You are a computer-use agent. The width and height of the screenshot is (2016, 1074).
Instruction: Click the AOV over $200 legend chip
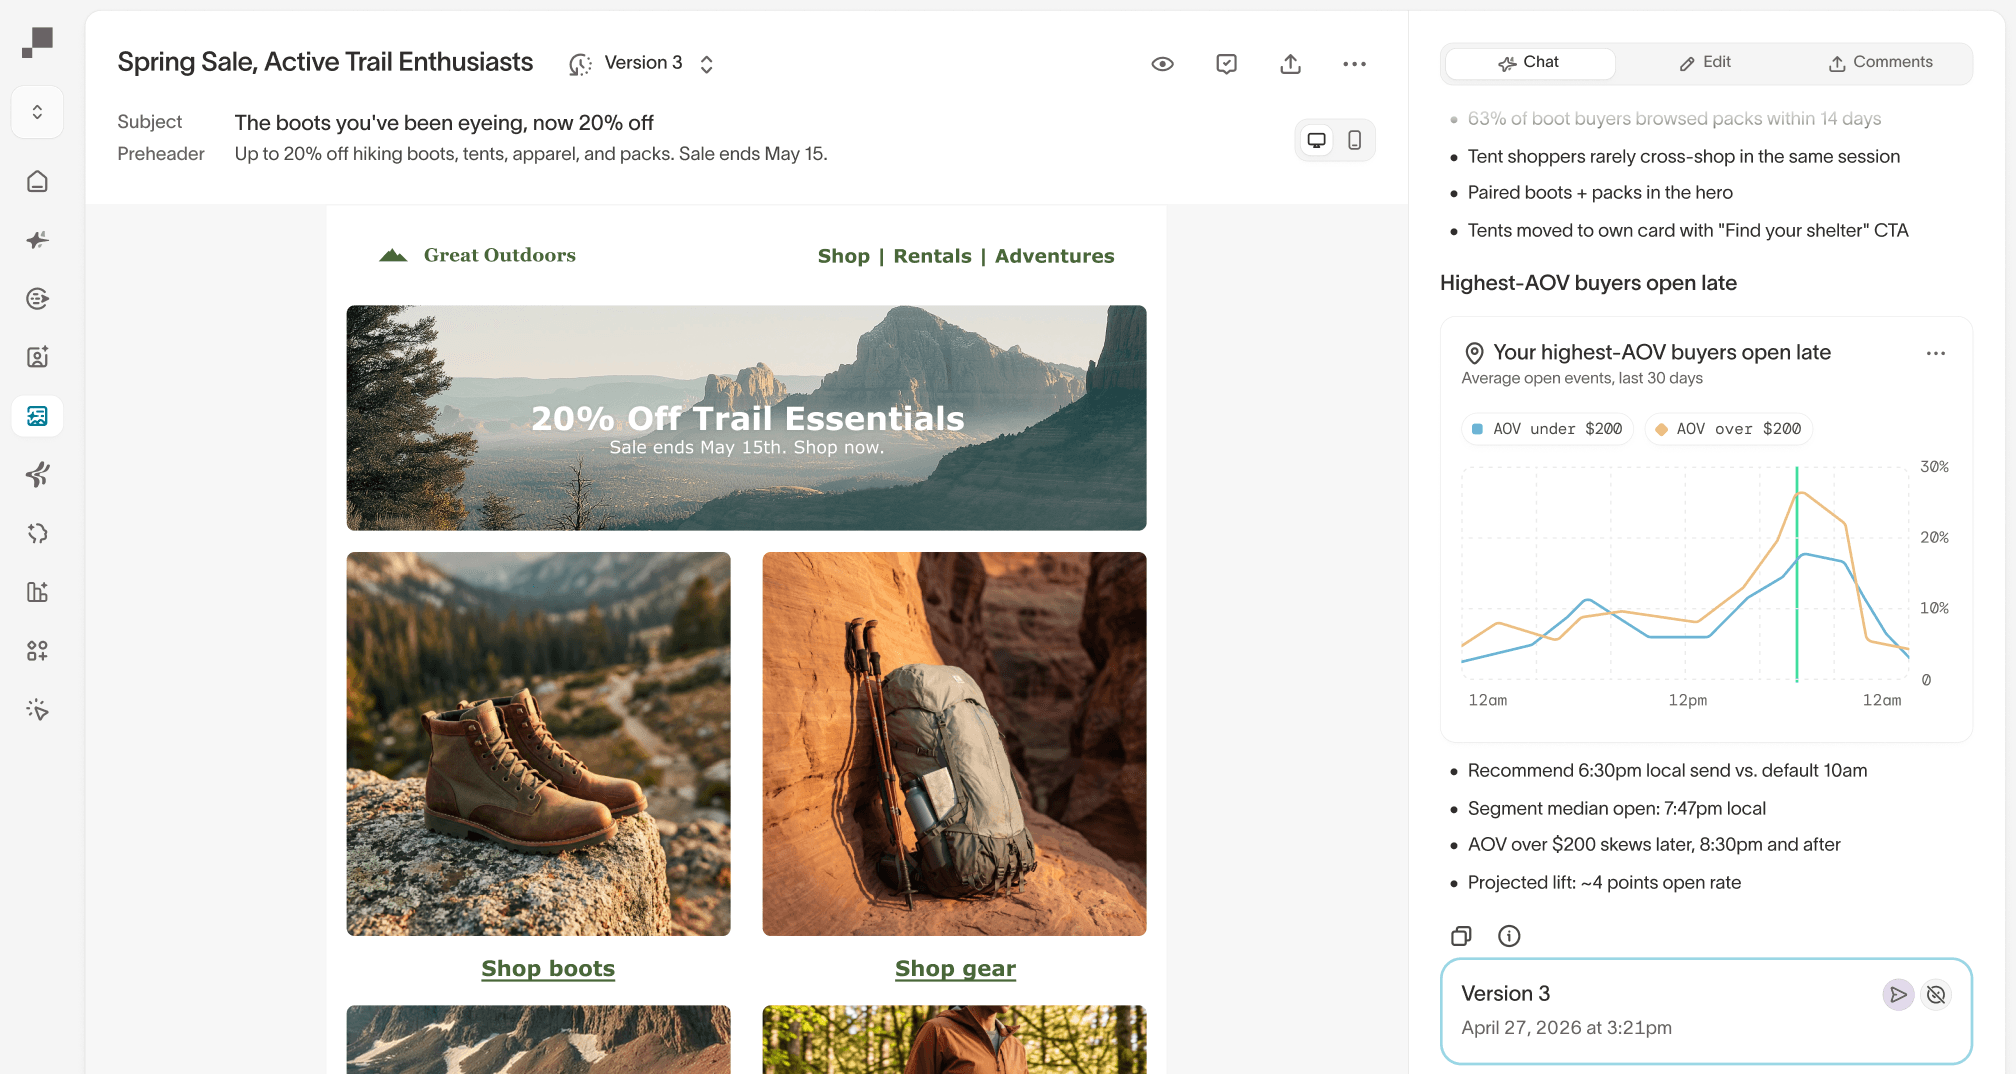[1729, 428]
